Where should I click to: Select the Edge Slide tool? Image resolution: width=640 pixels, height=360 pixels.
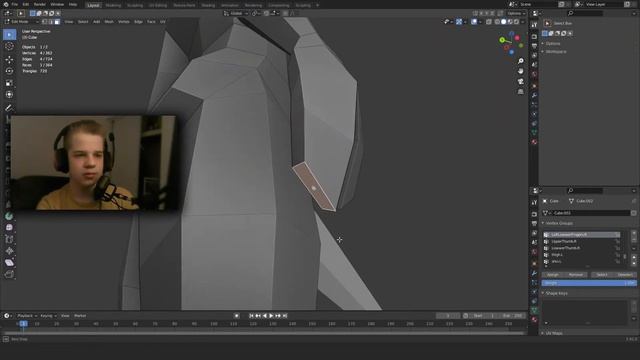coord(9,239)
